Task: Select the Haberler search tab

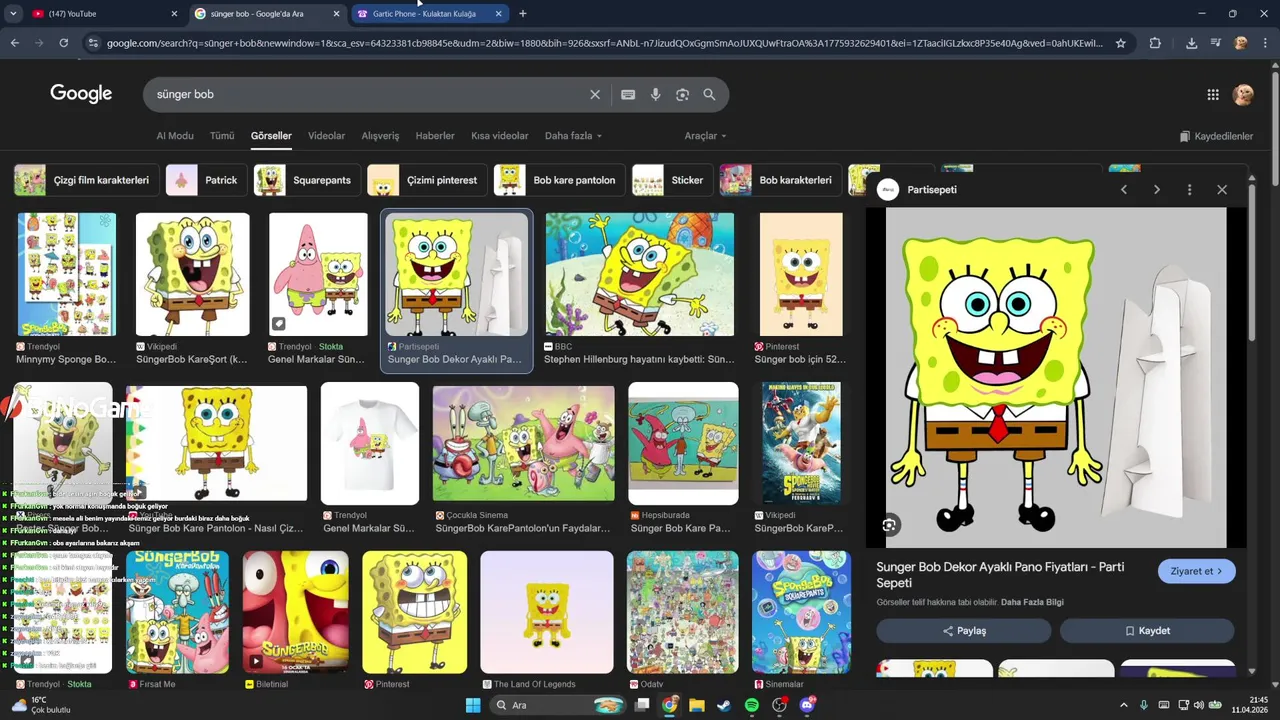Action: 435,136
